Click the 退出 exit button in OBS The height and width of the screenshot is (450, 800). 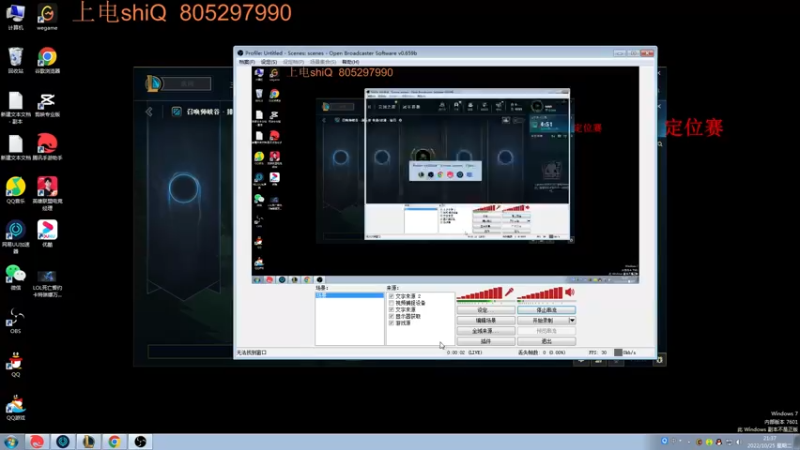pyautogui.click(x=546, y=341)
